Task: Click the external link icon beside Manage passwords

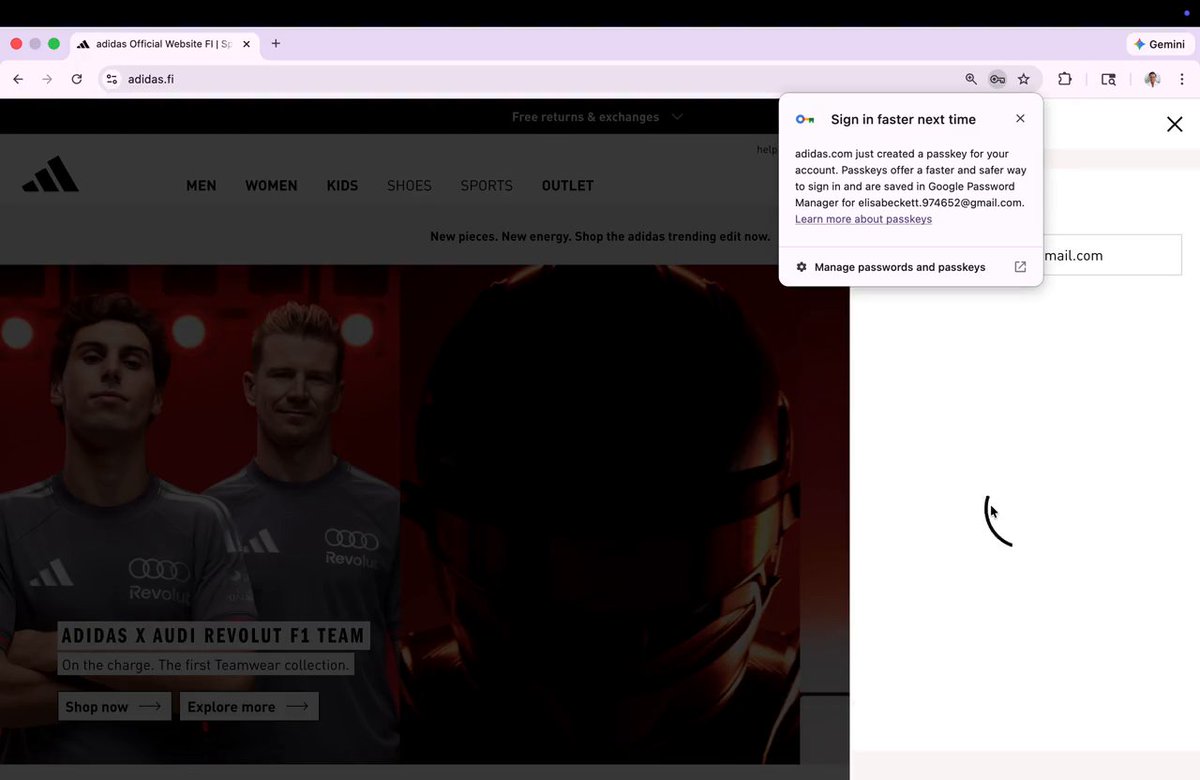Action: [x=1020, y=267]
